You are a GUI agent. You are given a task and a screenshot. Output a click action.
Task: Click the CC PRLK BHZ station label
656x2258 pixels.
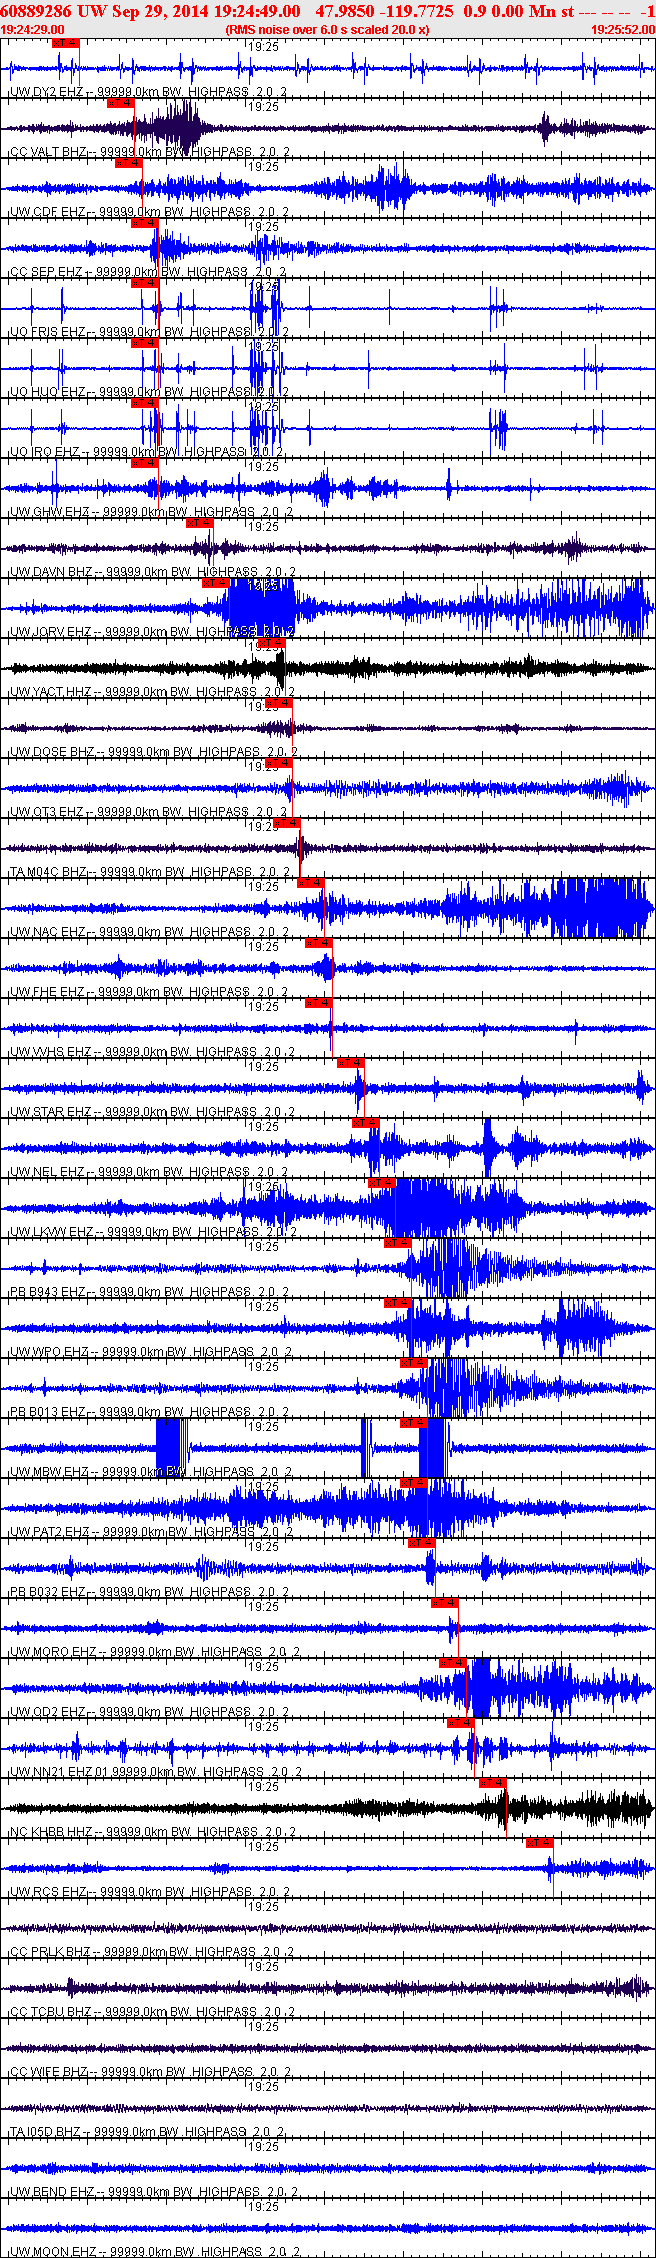pyautogui.click(x=49, y=1952)
